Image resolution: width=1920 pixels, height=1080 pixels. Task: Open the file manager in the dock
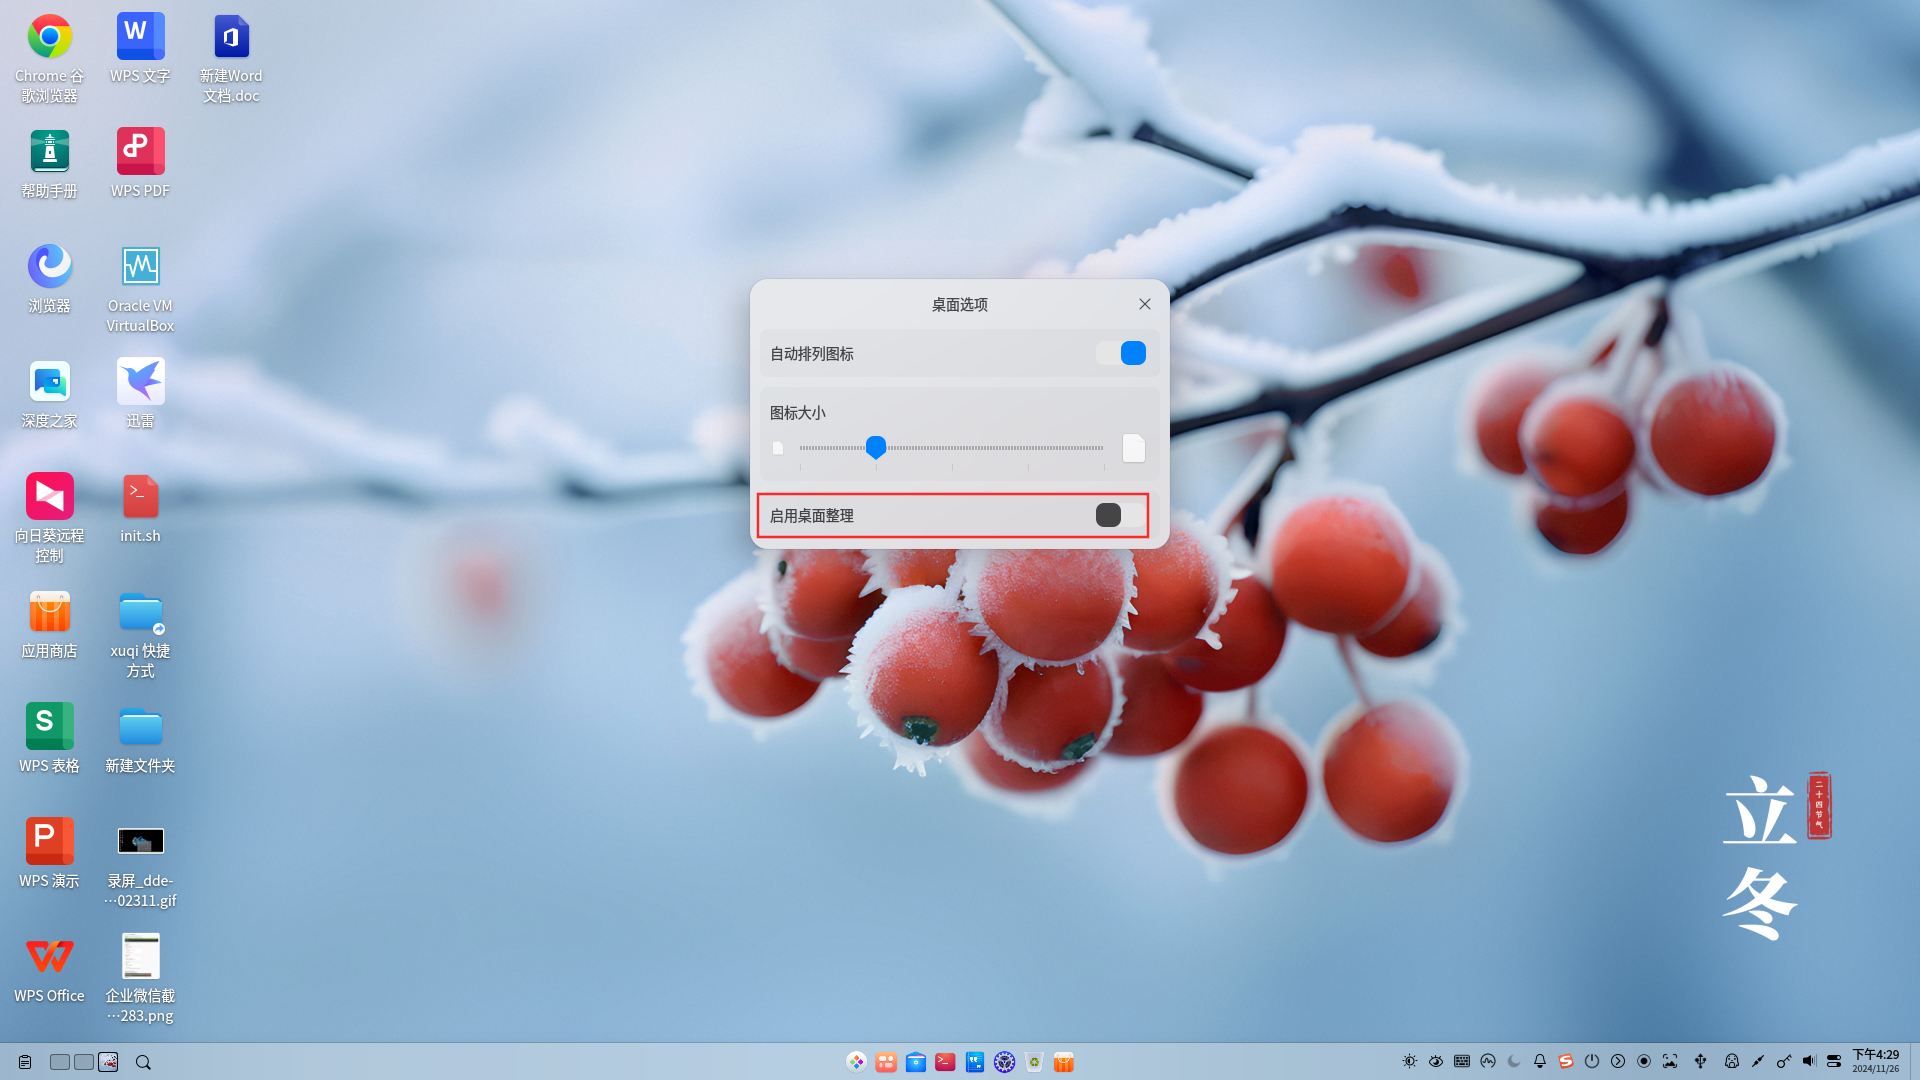pos(915,1062)
